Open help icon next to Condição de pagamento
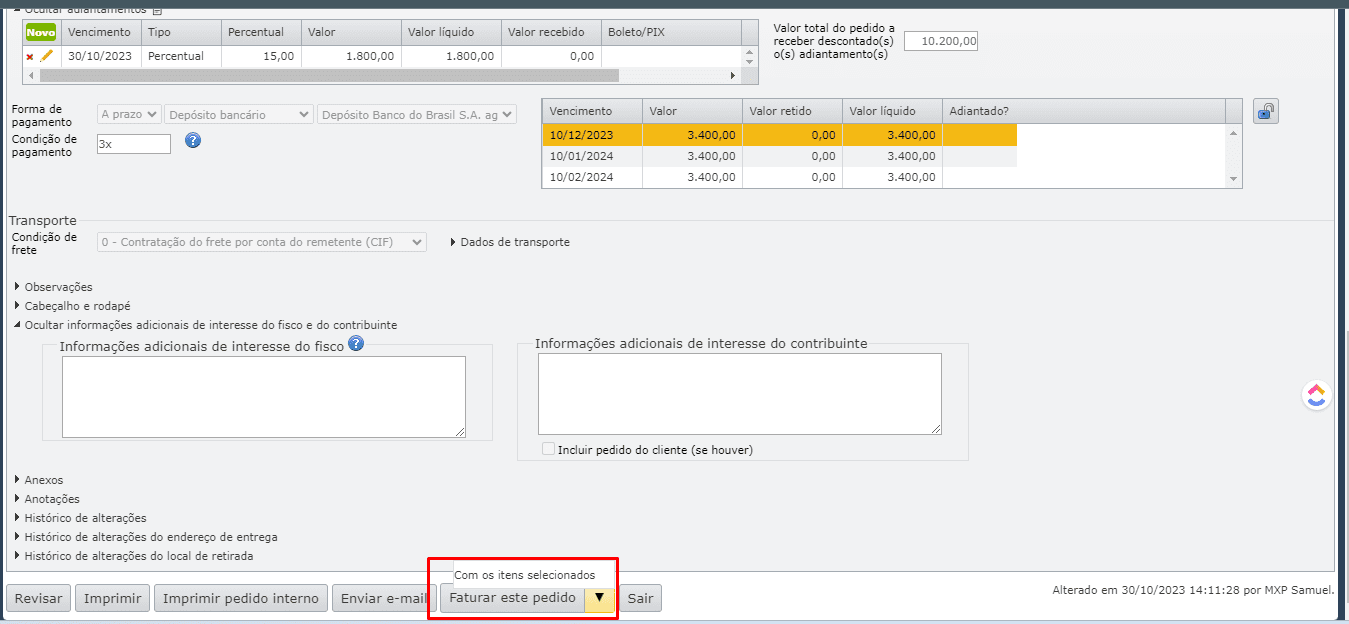This screenshot has width=1349, height=624. coord(193,140)
